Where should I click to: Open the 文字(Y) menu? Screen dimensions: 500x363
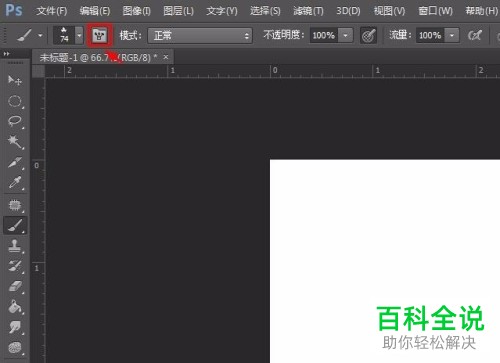click(x=222, y=11)
